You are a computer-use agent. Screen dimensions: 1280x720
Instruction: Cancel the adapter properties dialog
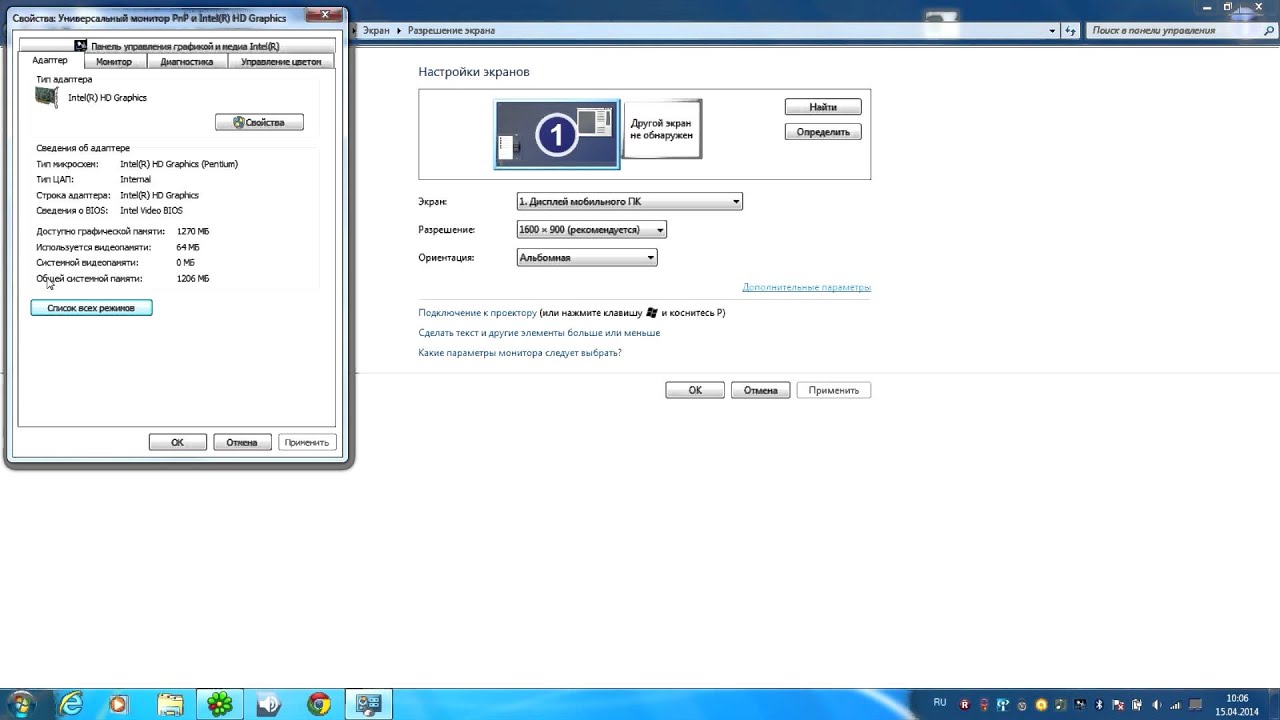click(x=242, y=442)
